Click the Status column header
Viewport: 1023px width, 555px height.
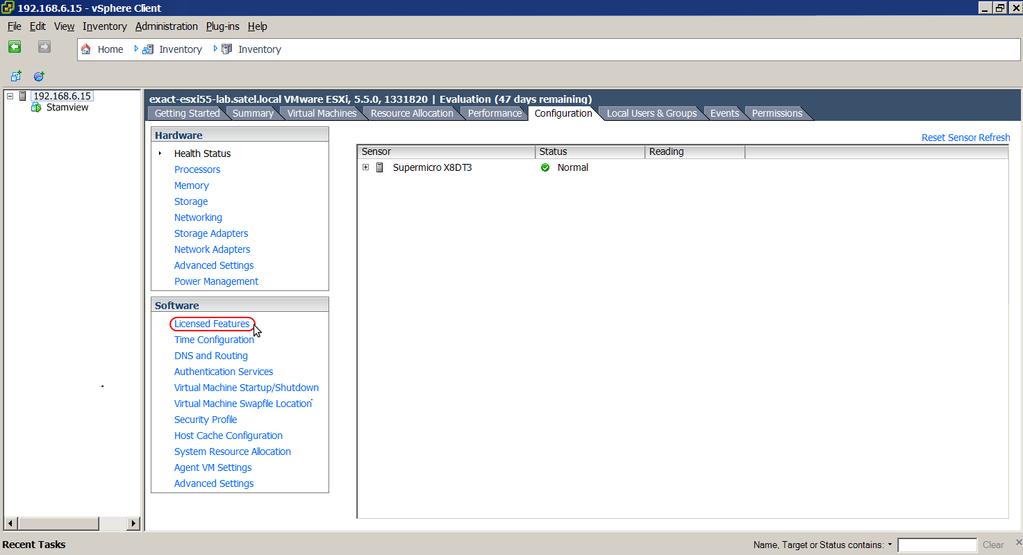590,151
